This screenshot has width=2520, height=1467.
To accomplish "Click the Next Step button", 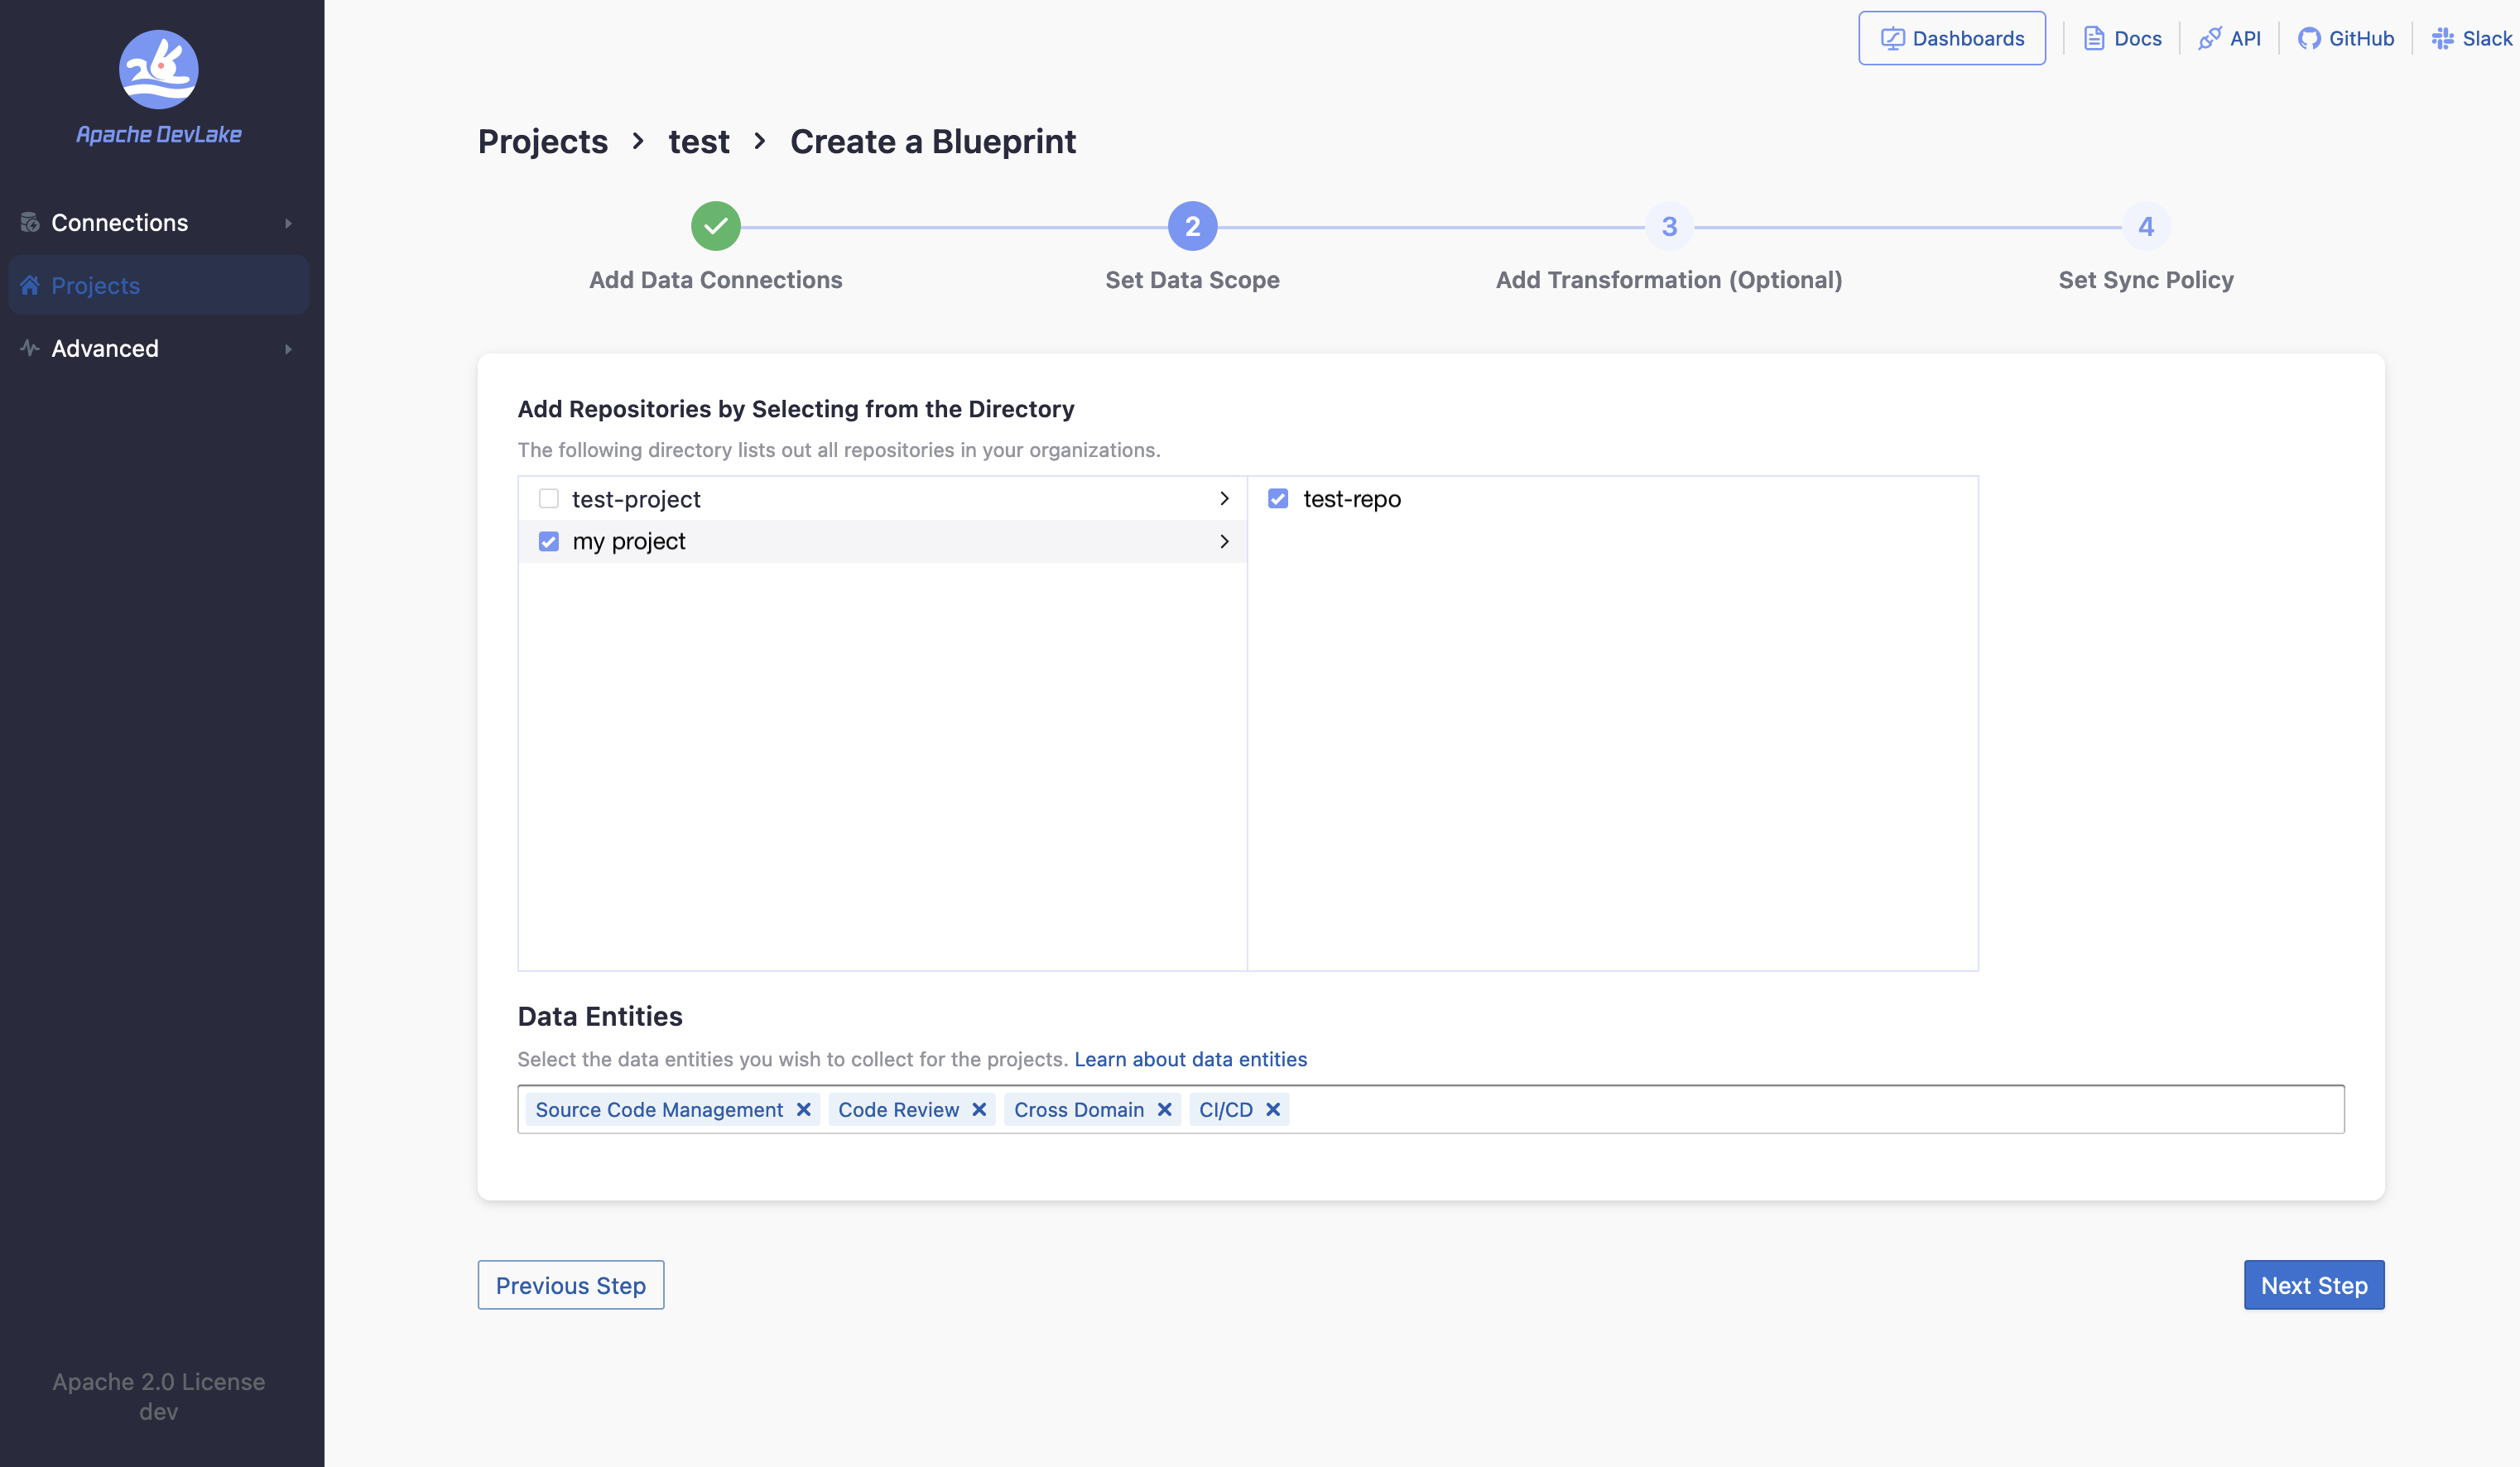I will click(2314, 1283).
